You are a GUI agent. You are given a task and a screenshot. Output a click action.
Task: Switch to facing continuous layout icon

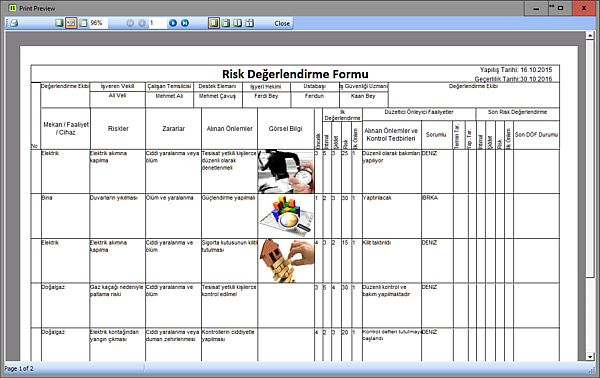click(249, 23)
